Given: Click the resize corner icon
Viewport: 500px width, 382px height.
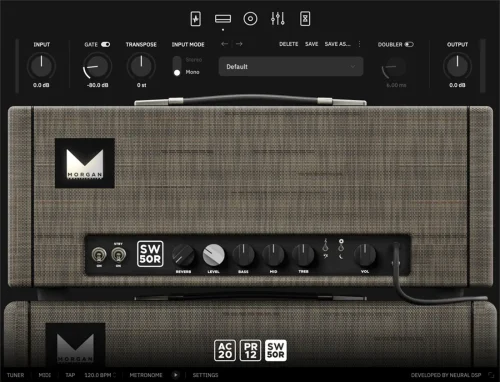Looking at the screenshot, I should click(491, 375).
